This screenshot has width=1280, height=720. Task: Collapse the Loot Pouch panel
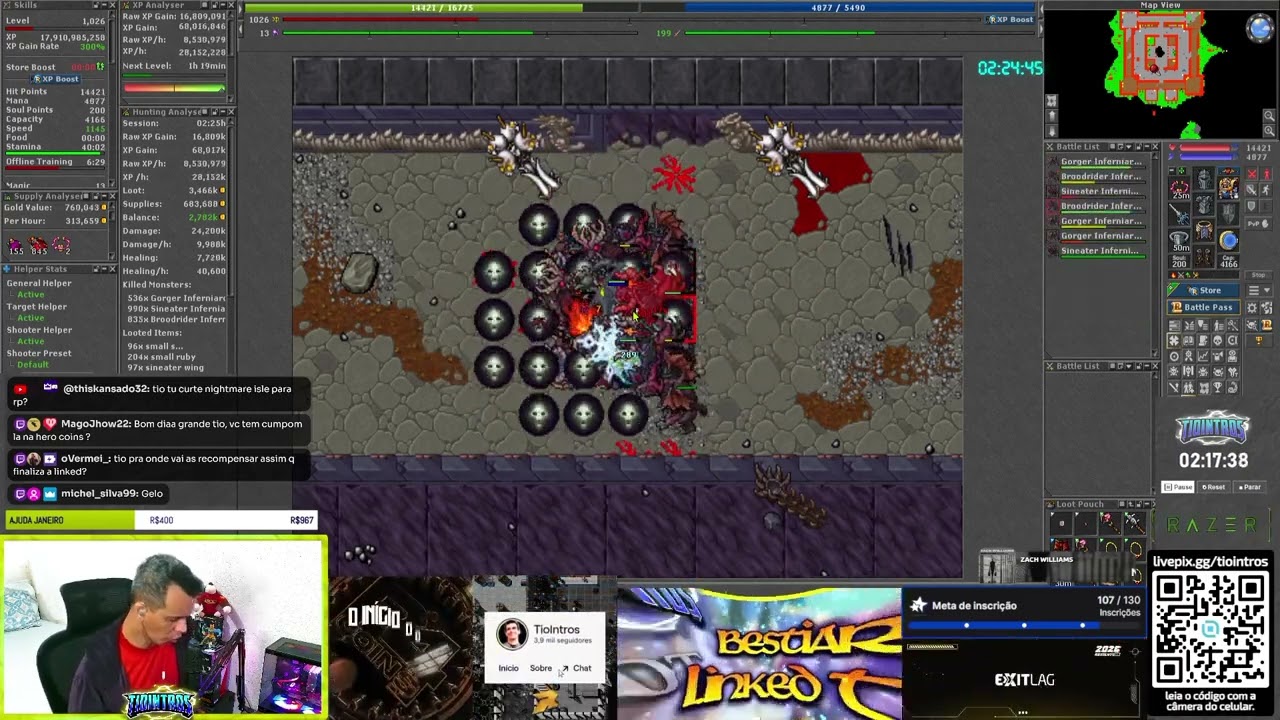pyautogui.click(x=1145, y=504)
